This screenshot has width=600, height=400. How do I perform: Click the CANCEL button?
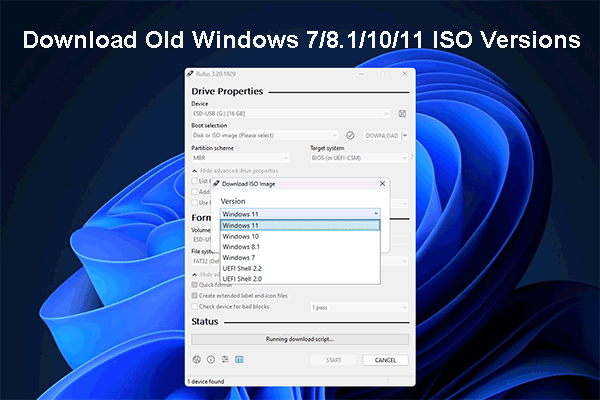[x=385, y=360]
